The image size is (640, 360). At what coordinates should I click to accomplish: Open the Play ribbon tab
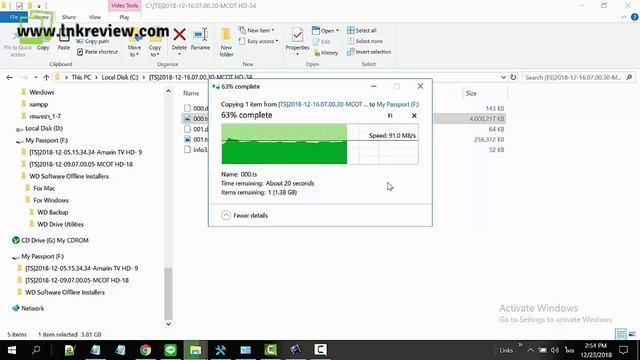click(124, 17)
